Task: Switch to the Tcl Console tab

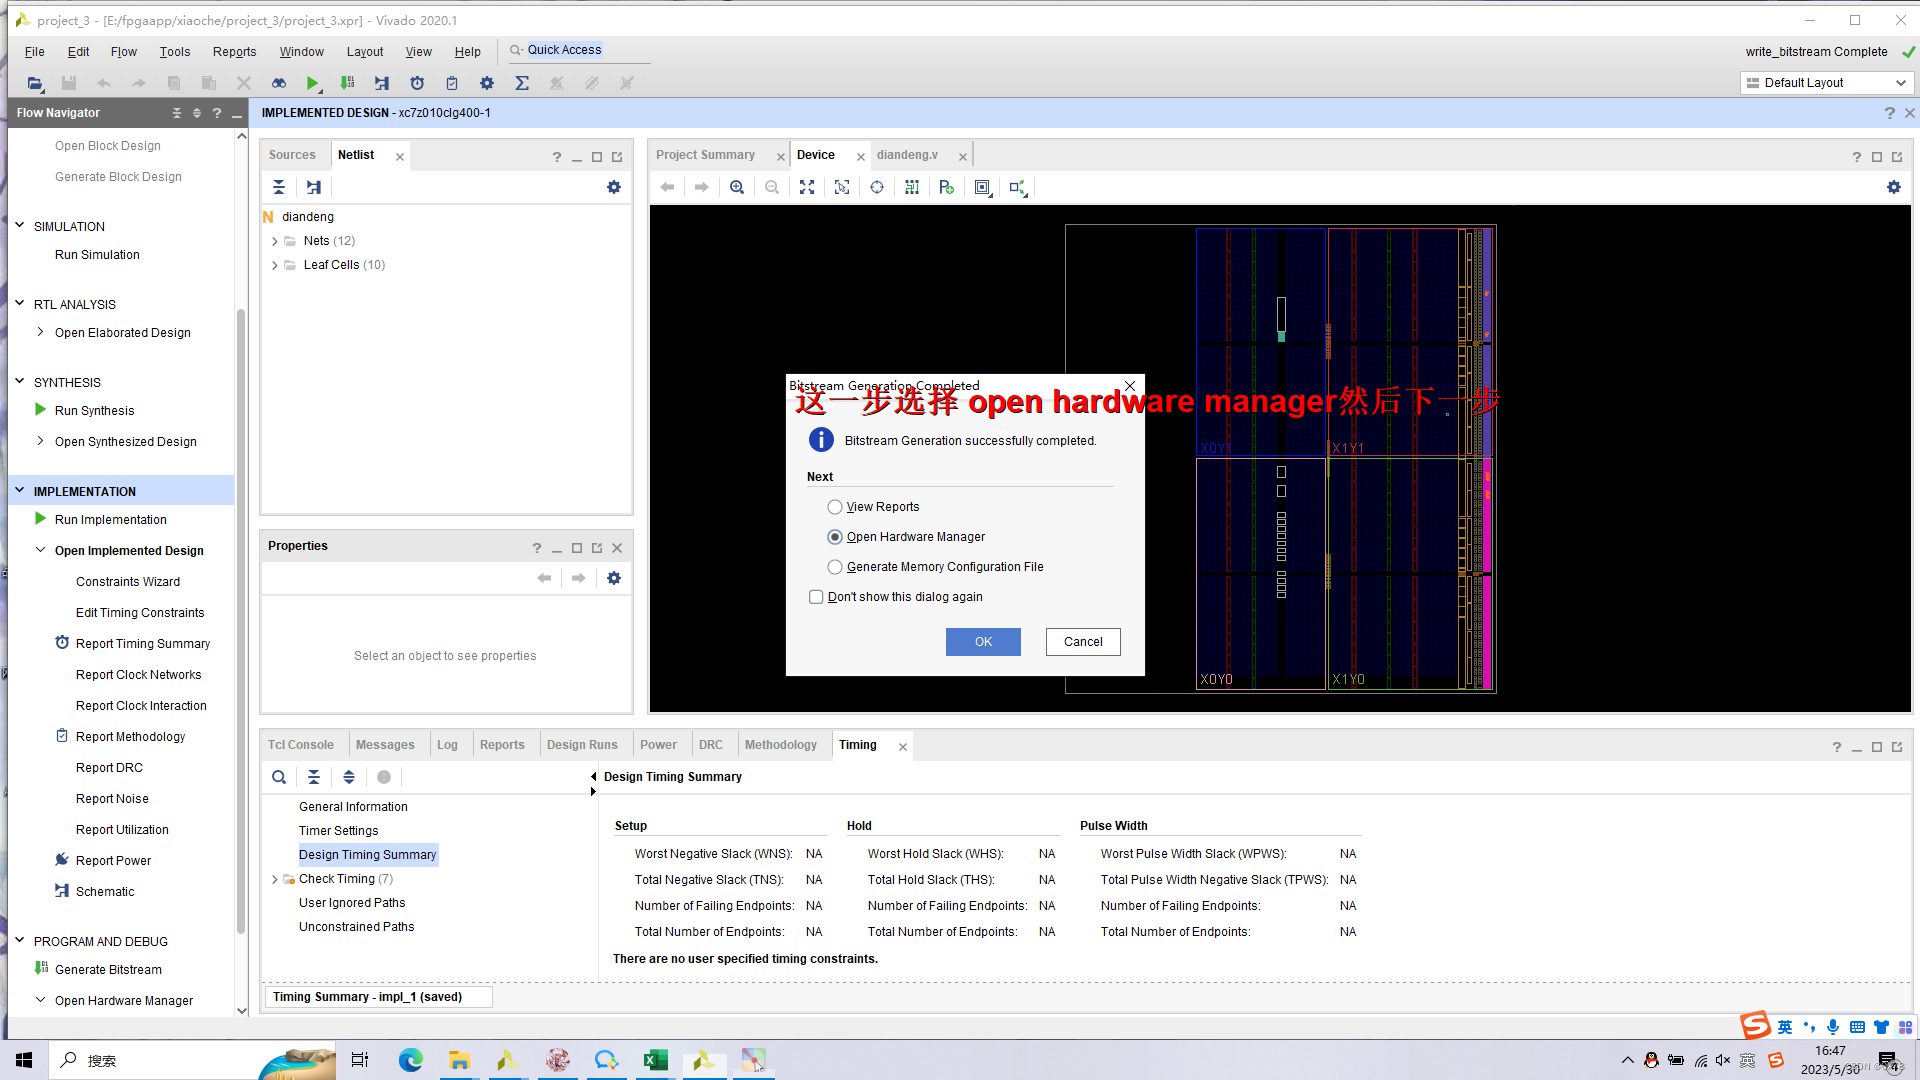Action: 300,745
